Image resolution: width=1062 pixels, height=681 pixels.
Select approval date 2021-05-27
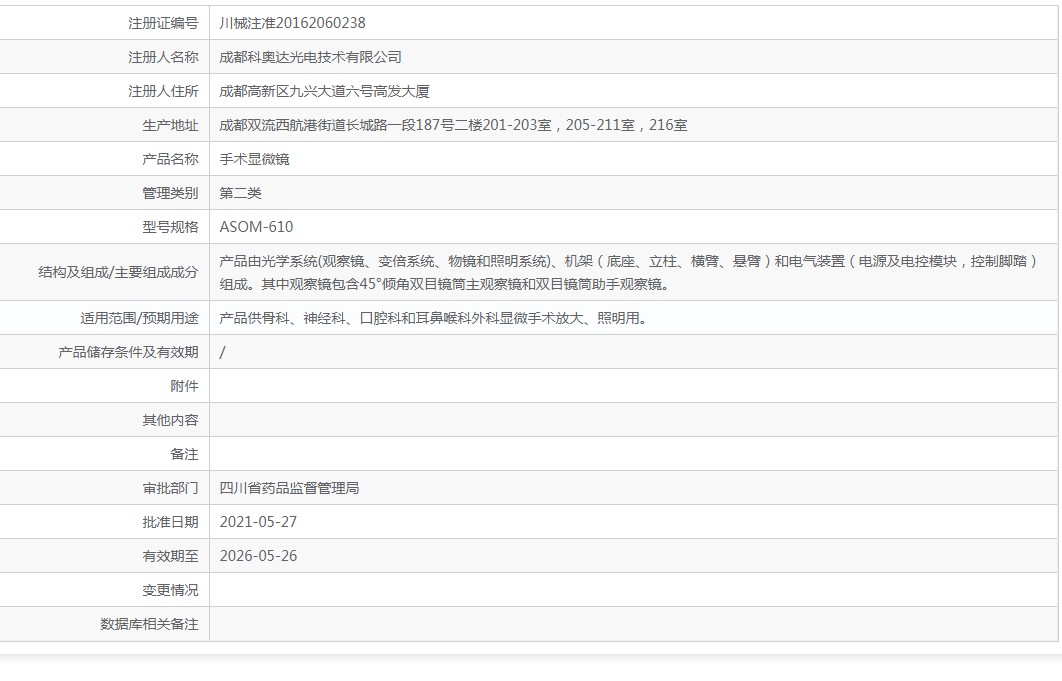pos(258,522)
